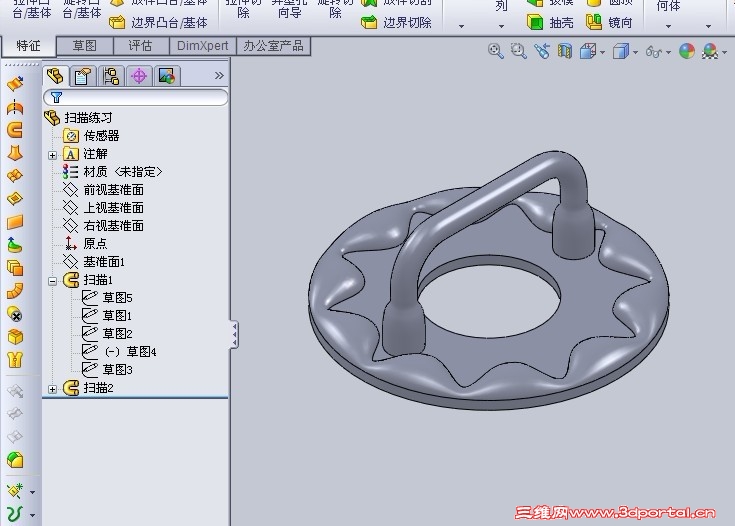This screenshot has width=735, height=526.
Task: Open the DisplayManager panel tab
Action: click(167, 76)
